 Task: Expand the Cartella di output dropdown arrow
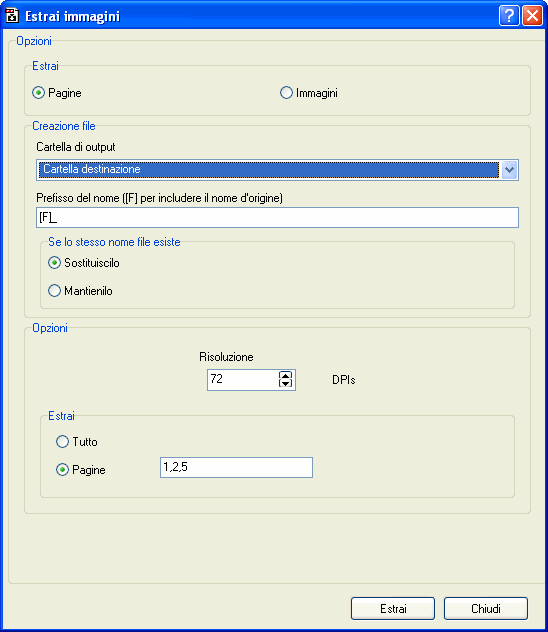coord(509,170)
